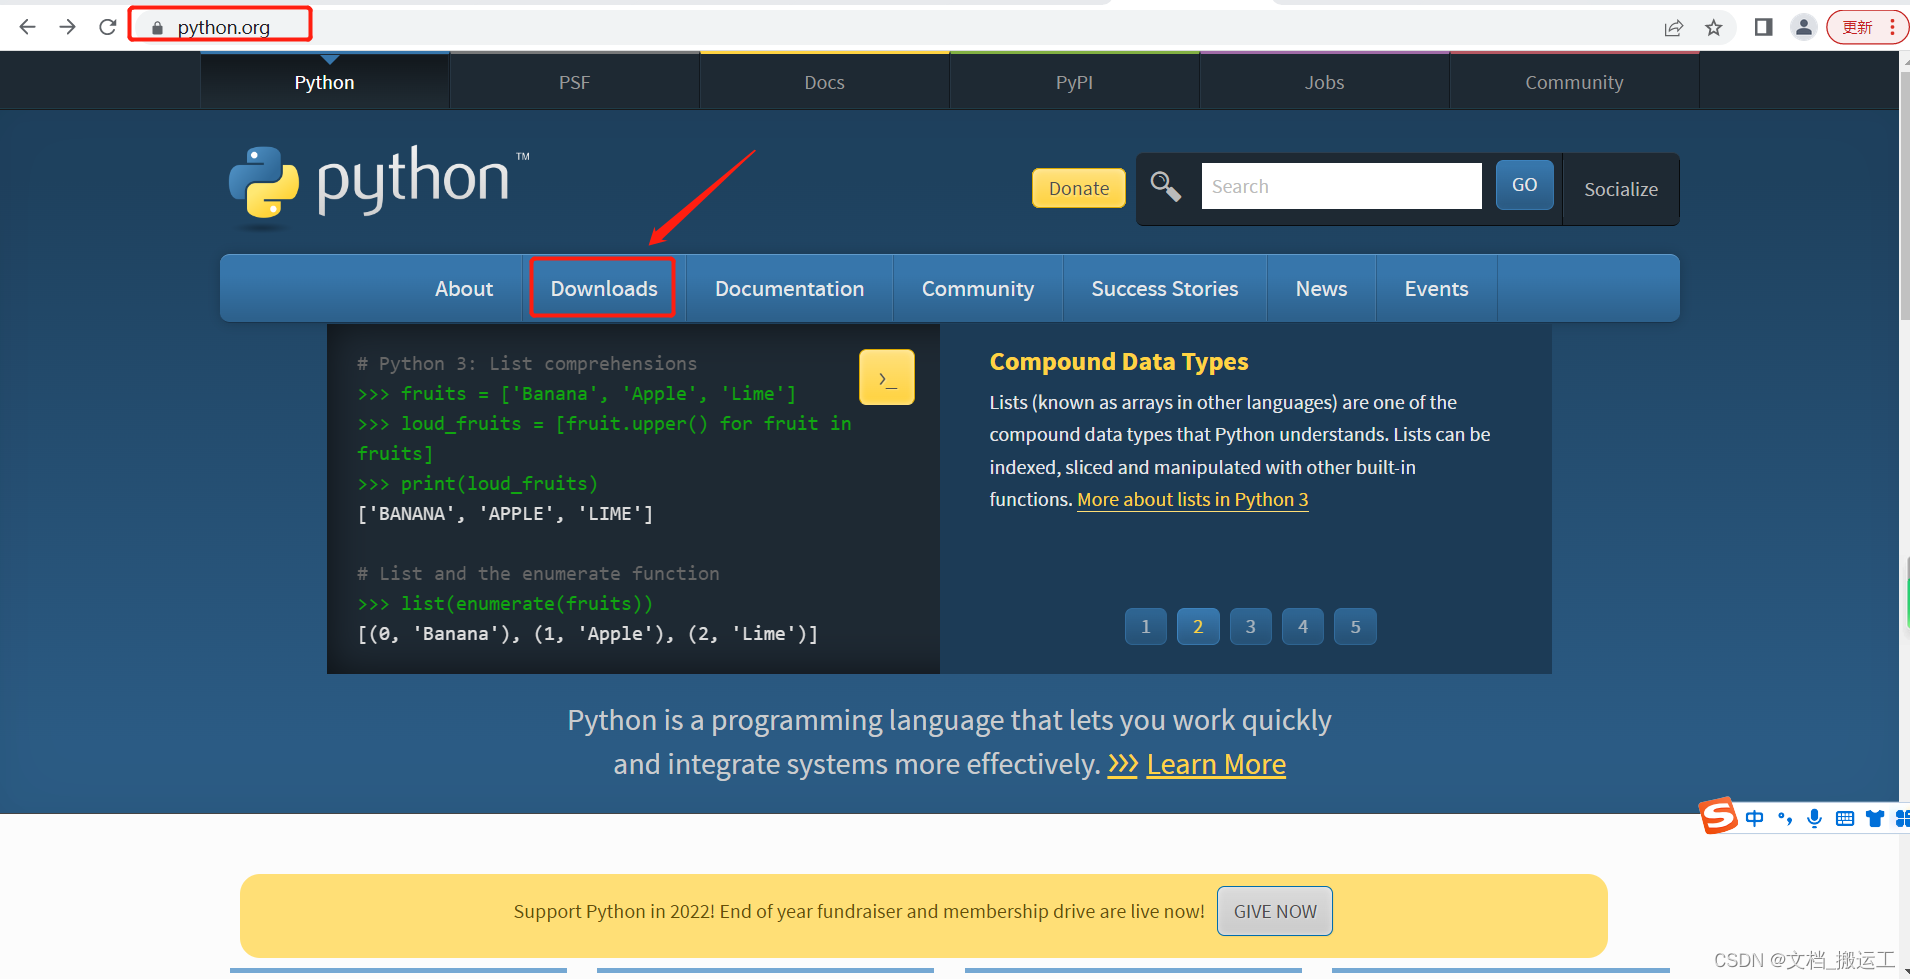This screenshot has height=979, width=1910.
Task: Click the yellow Donate button
Action: [1079, 188]
